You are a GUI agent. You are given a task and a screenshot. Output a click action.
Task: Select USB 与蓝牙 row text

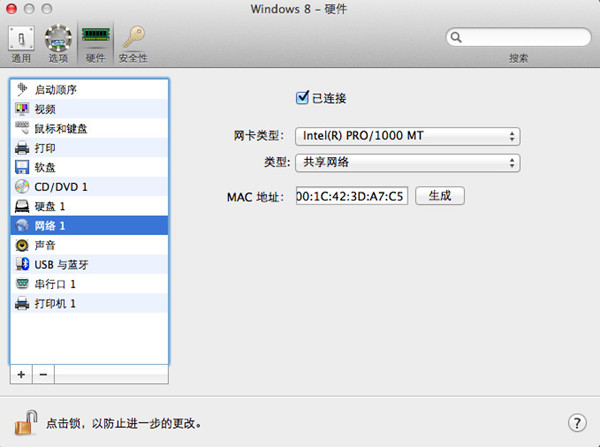[61, 265]
